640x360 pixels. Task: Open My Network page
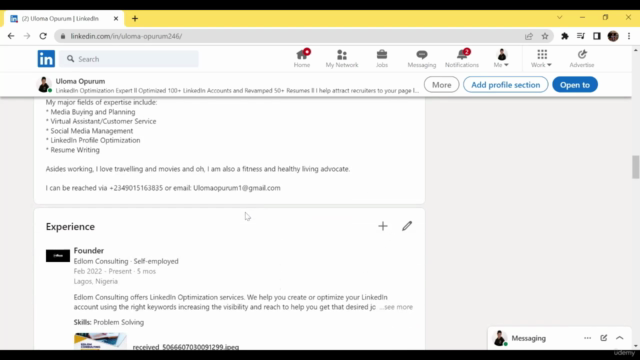point(342,58)
